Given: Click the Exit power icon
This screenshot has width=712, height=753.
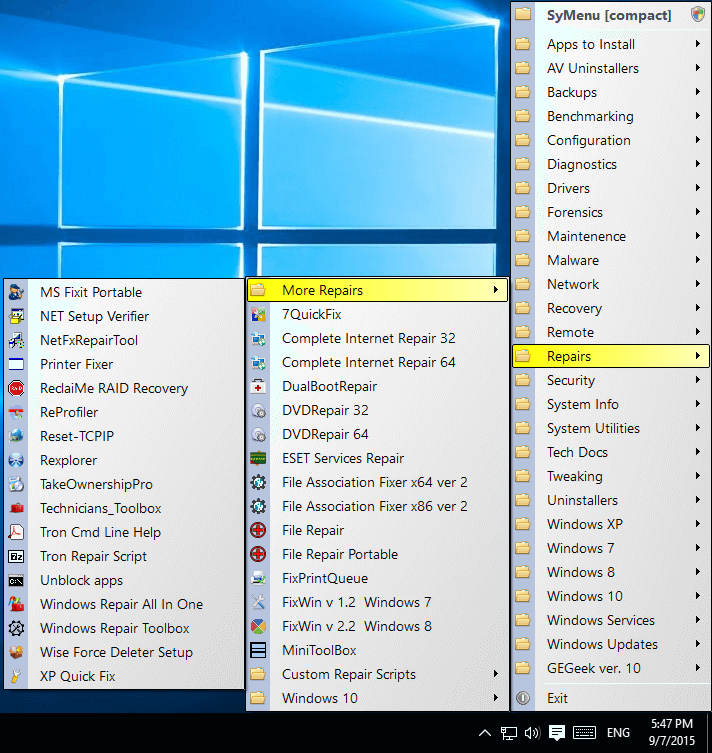Looking at the screenshot, I should tap(523, 698).
